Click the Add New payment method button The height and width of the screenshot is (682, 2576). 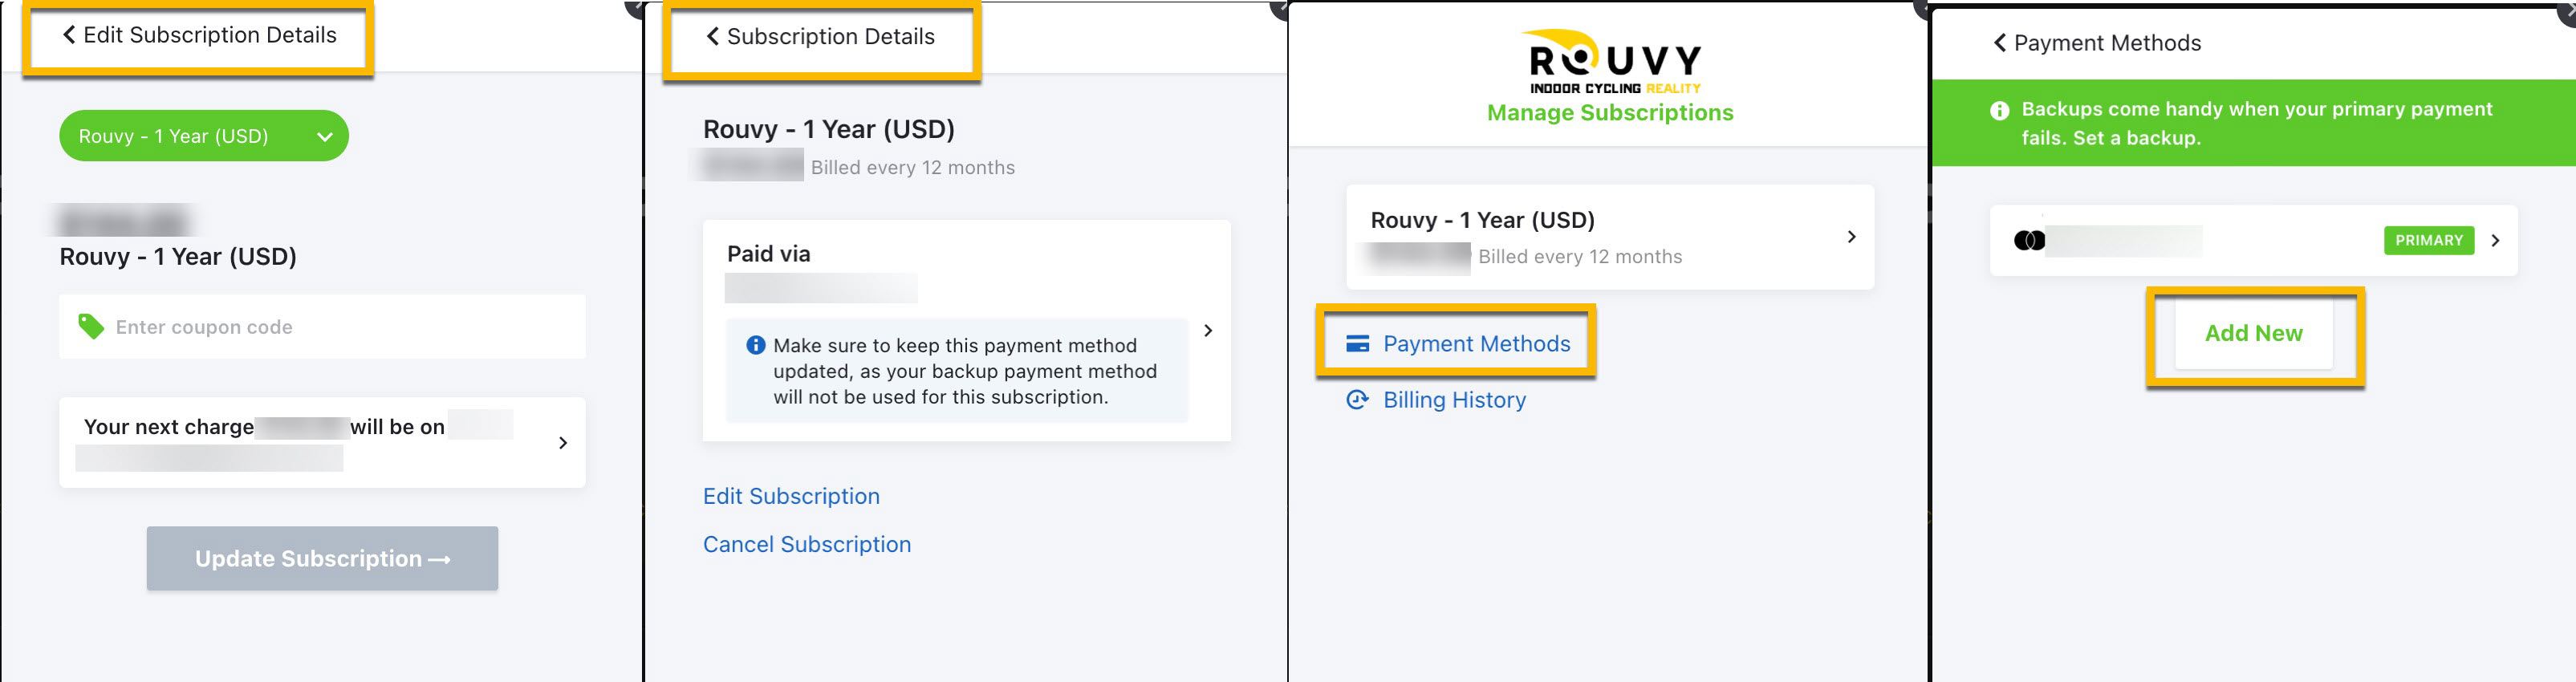point(2253,334)
